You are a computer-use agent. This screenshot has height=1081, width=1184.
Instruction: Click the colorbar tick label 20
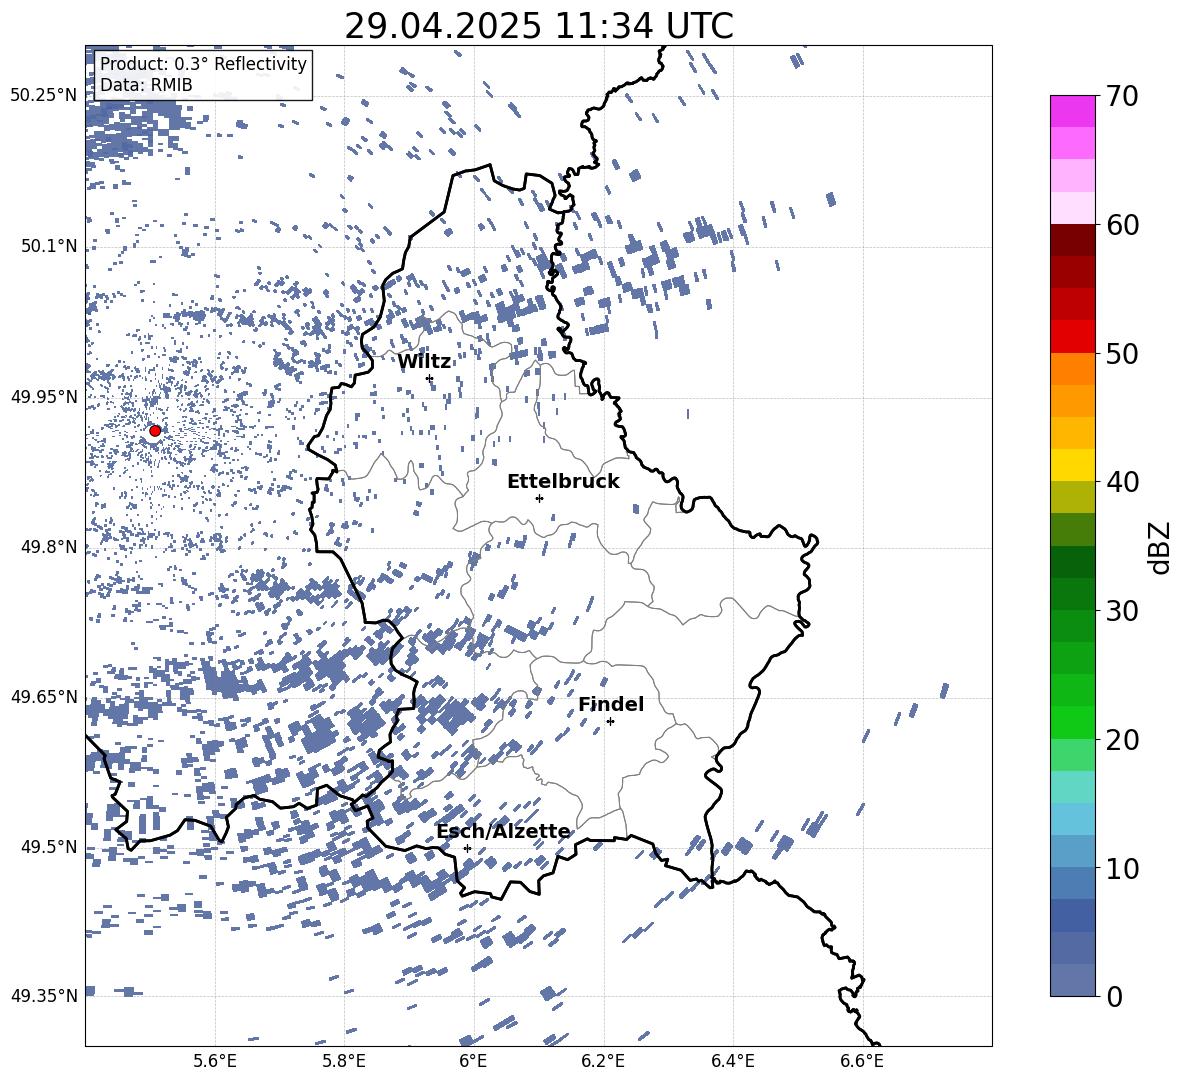pyautogui.click(x=1122, y=740)
